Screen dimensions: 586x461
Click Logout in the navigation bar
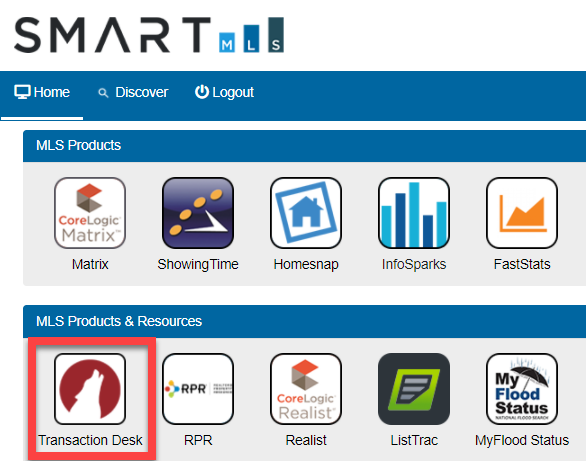[224, 92]
